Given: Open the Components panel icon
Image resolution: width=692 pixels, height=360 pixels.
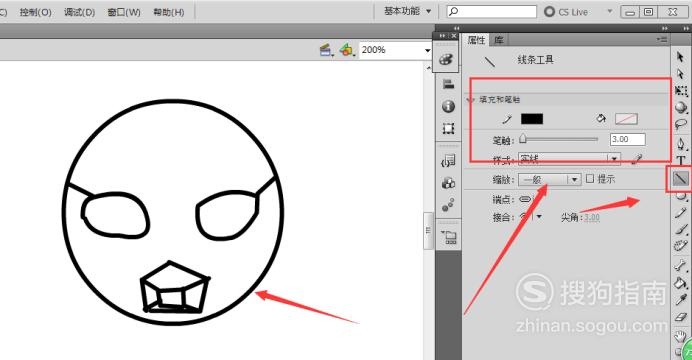Looking at the screenshot, I should pos(448,183).
